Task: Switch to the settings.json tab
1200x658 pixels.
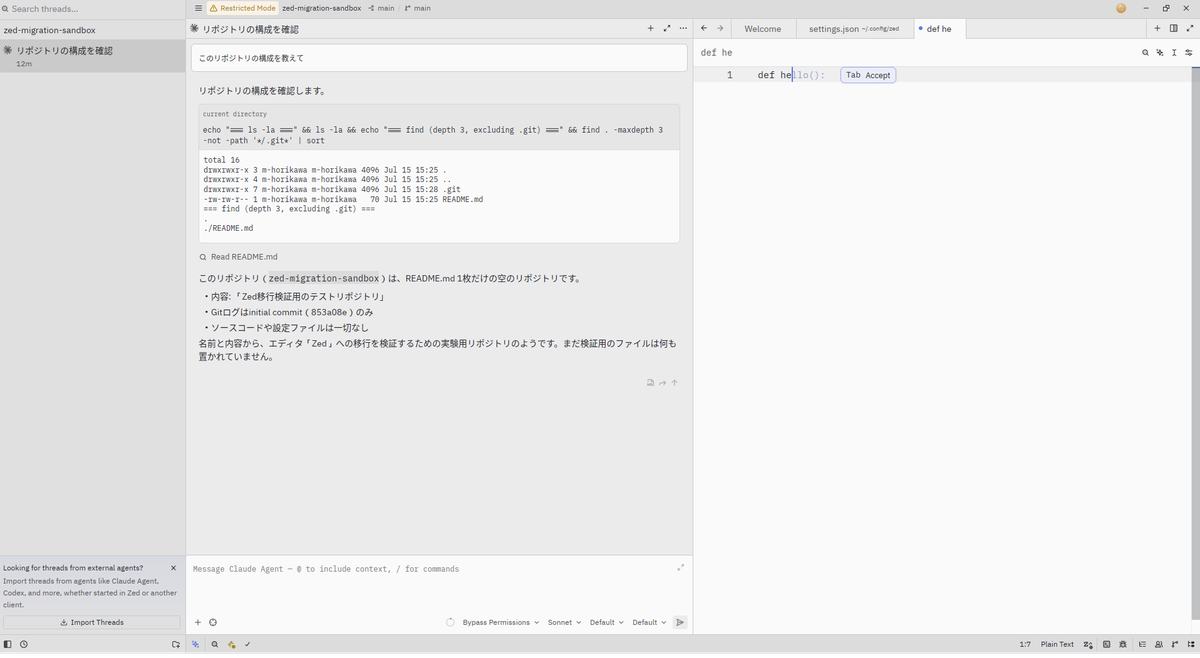Action: [853, 29]
